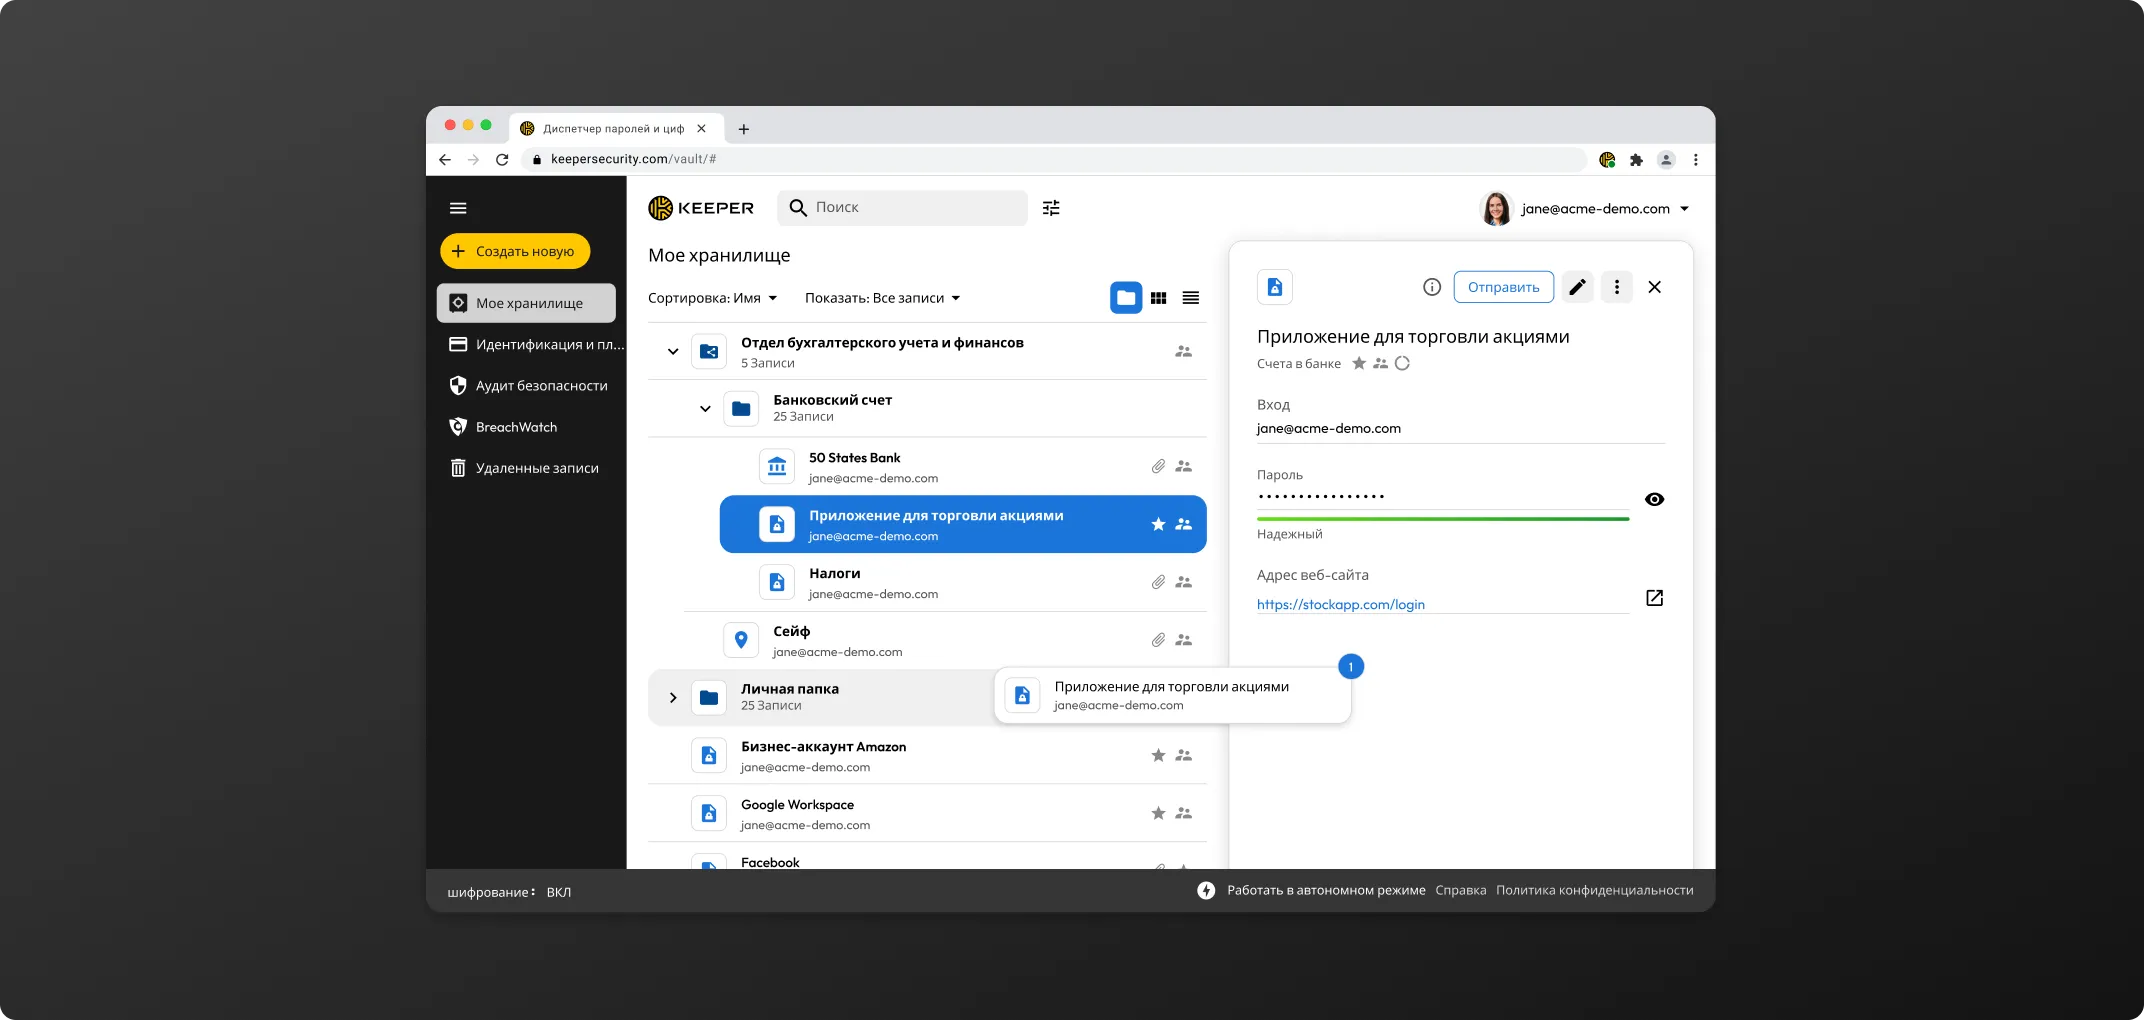
Task: Click the Keeper extension icon in browser toolbar
Action: [1607, 159]
